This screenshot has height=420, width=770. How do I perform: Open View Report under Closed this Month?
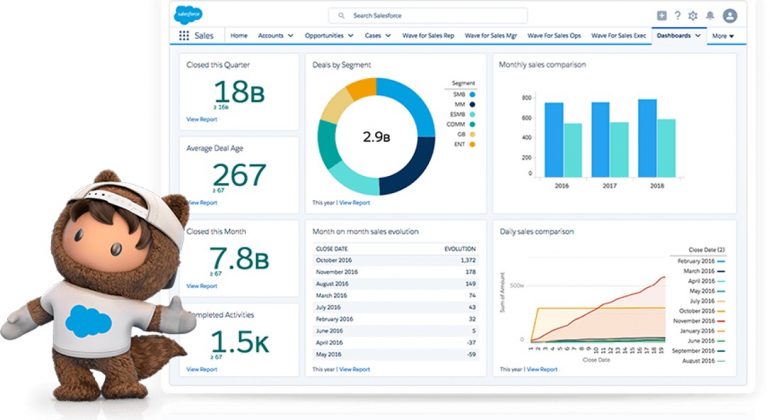201,286
